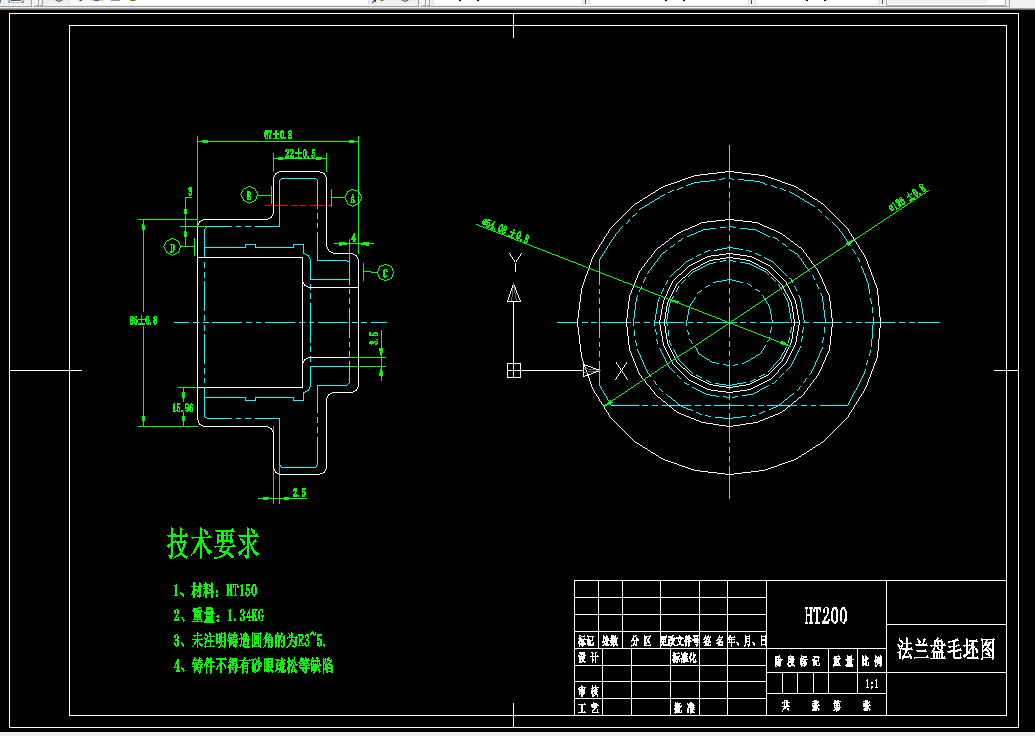Screen dimensions: 1035x736
Task: Click the 审核 label in title block
Action: 587,691
